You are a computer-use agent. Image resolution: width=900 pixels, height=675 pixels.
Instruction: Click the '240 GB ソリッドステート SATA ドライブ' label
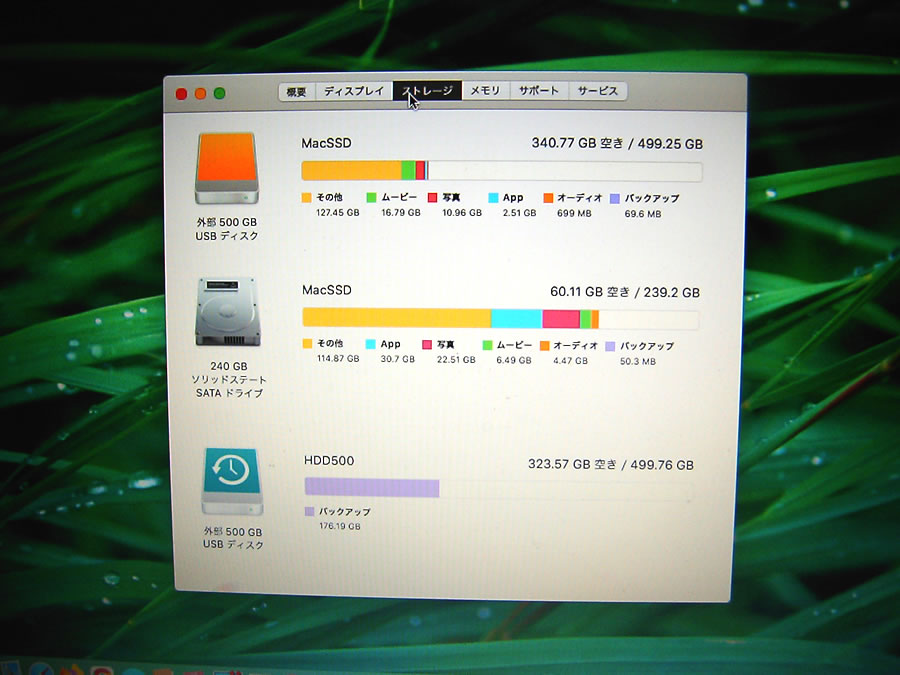229,379
